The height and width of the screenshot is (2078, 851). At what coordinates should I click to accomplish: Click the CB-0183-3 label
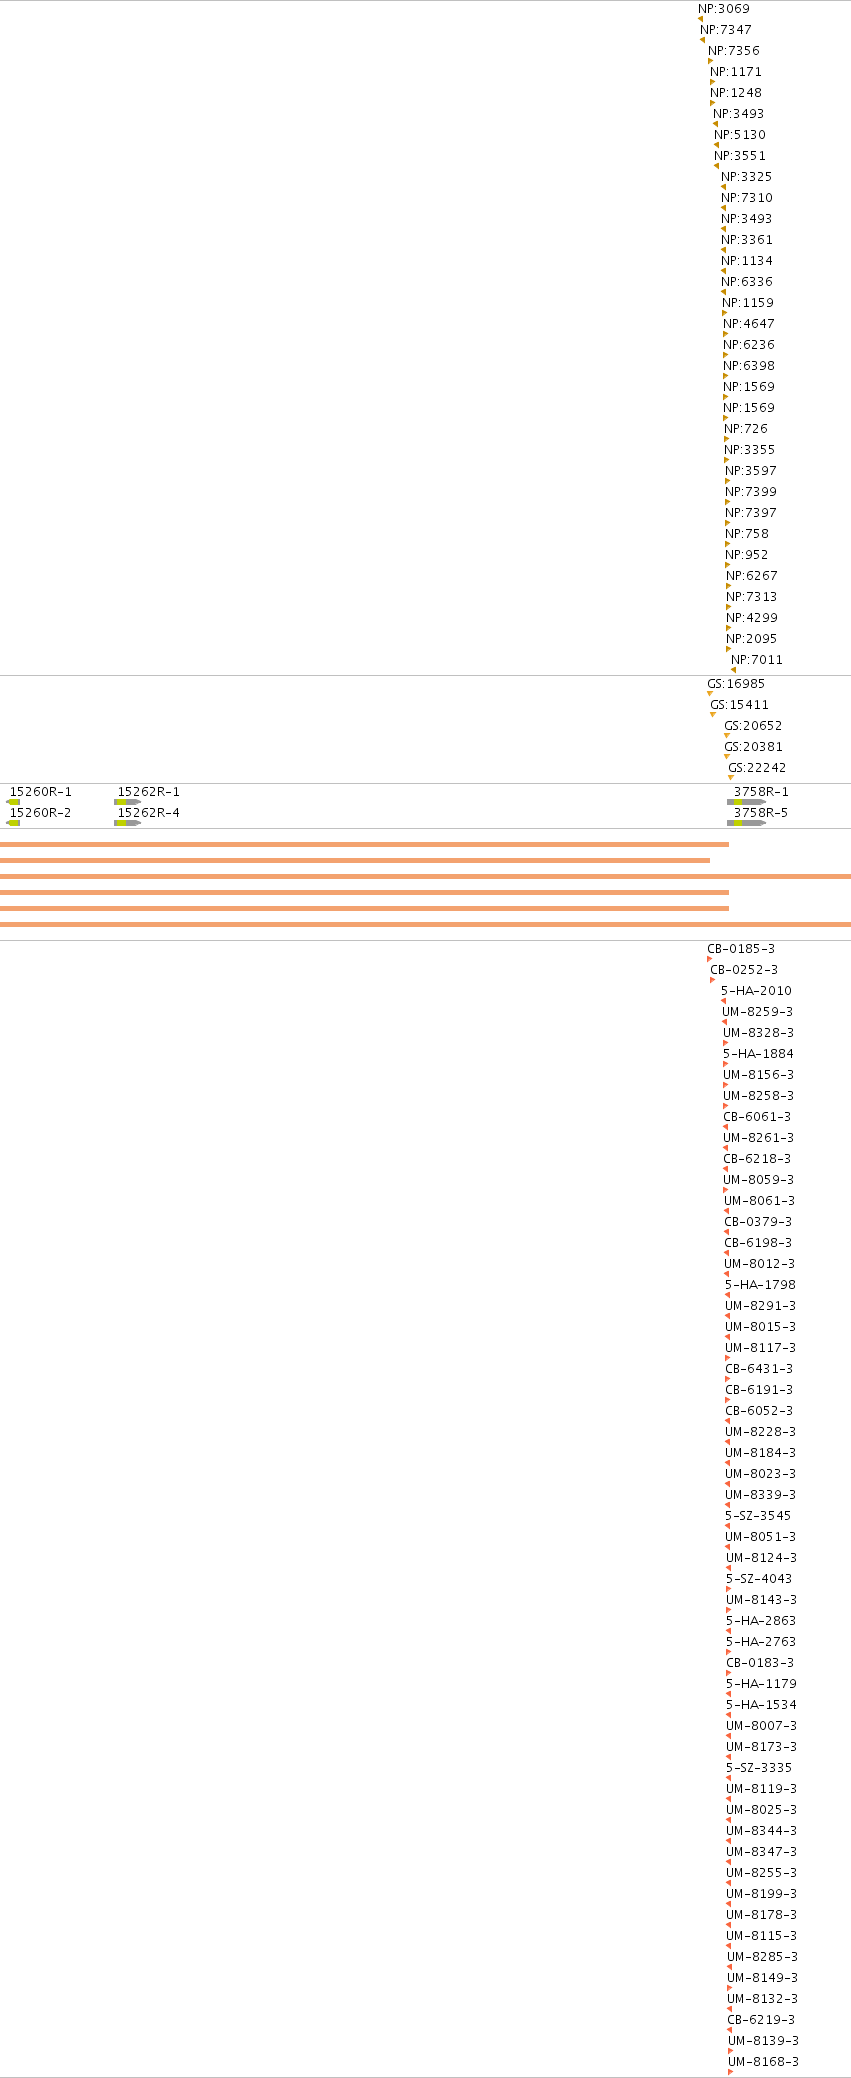click(x=760, y=1663)
